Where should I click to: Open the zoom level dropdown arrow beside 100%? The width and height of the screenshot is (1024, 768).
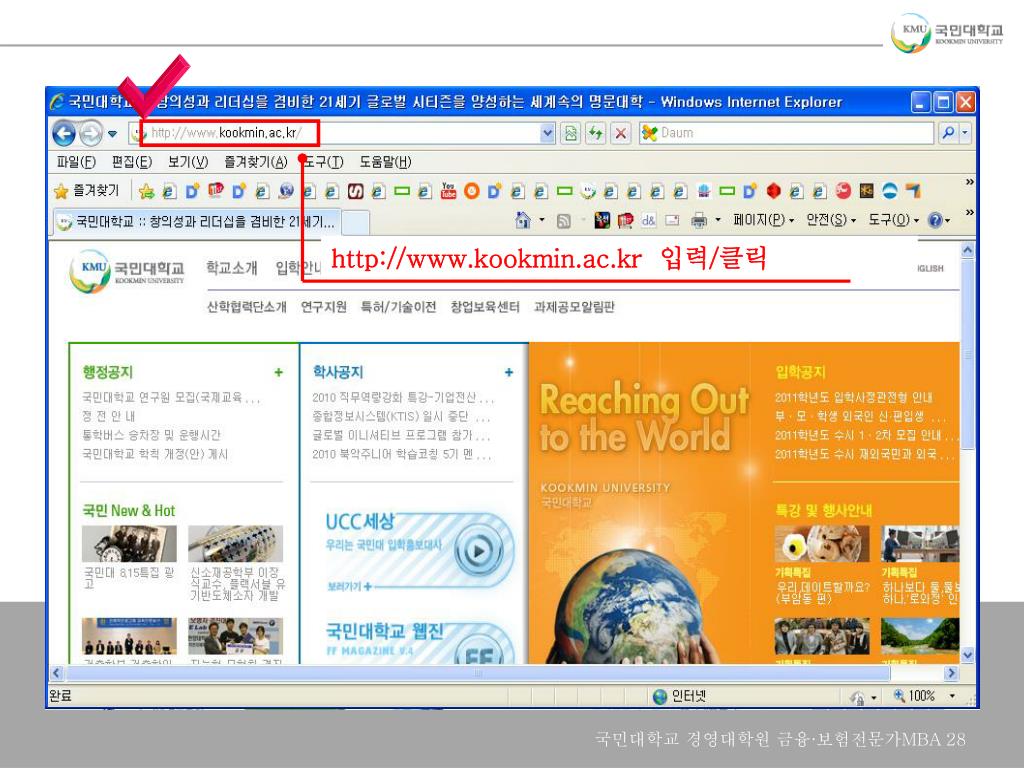pyautogui.click(x=952, y=696)
